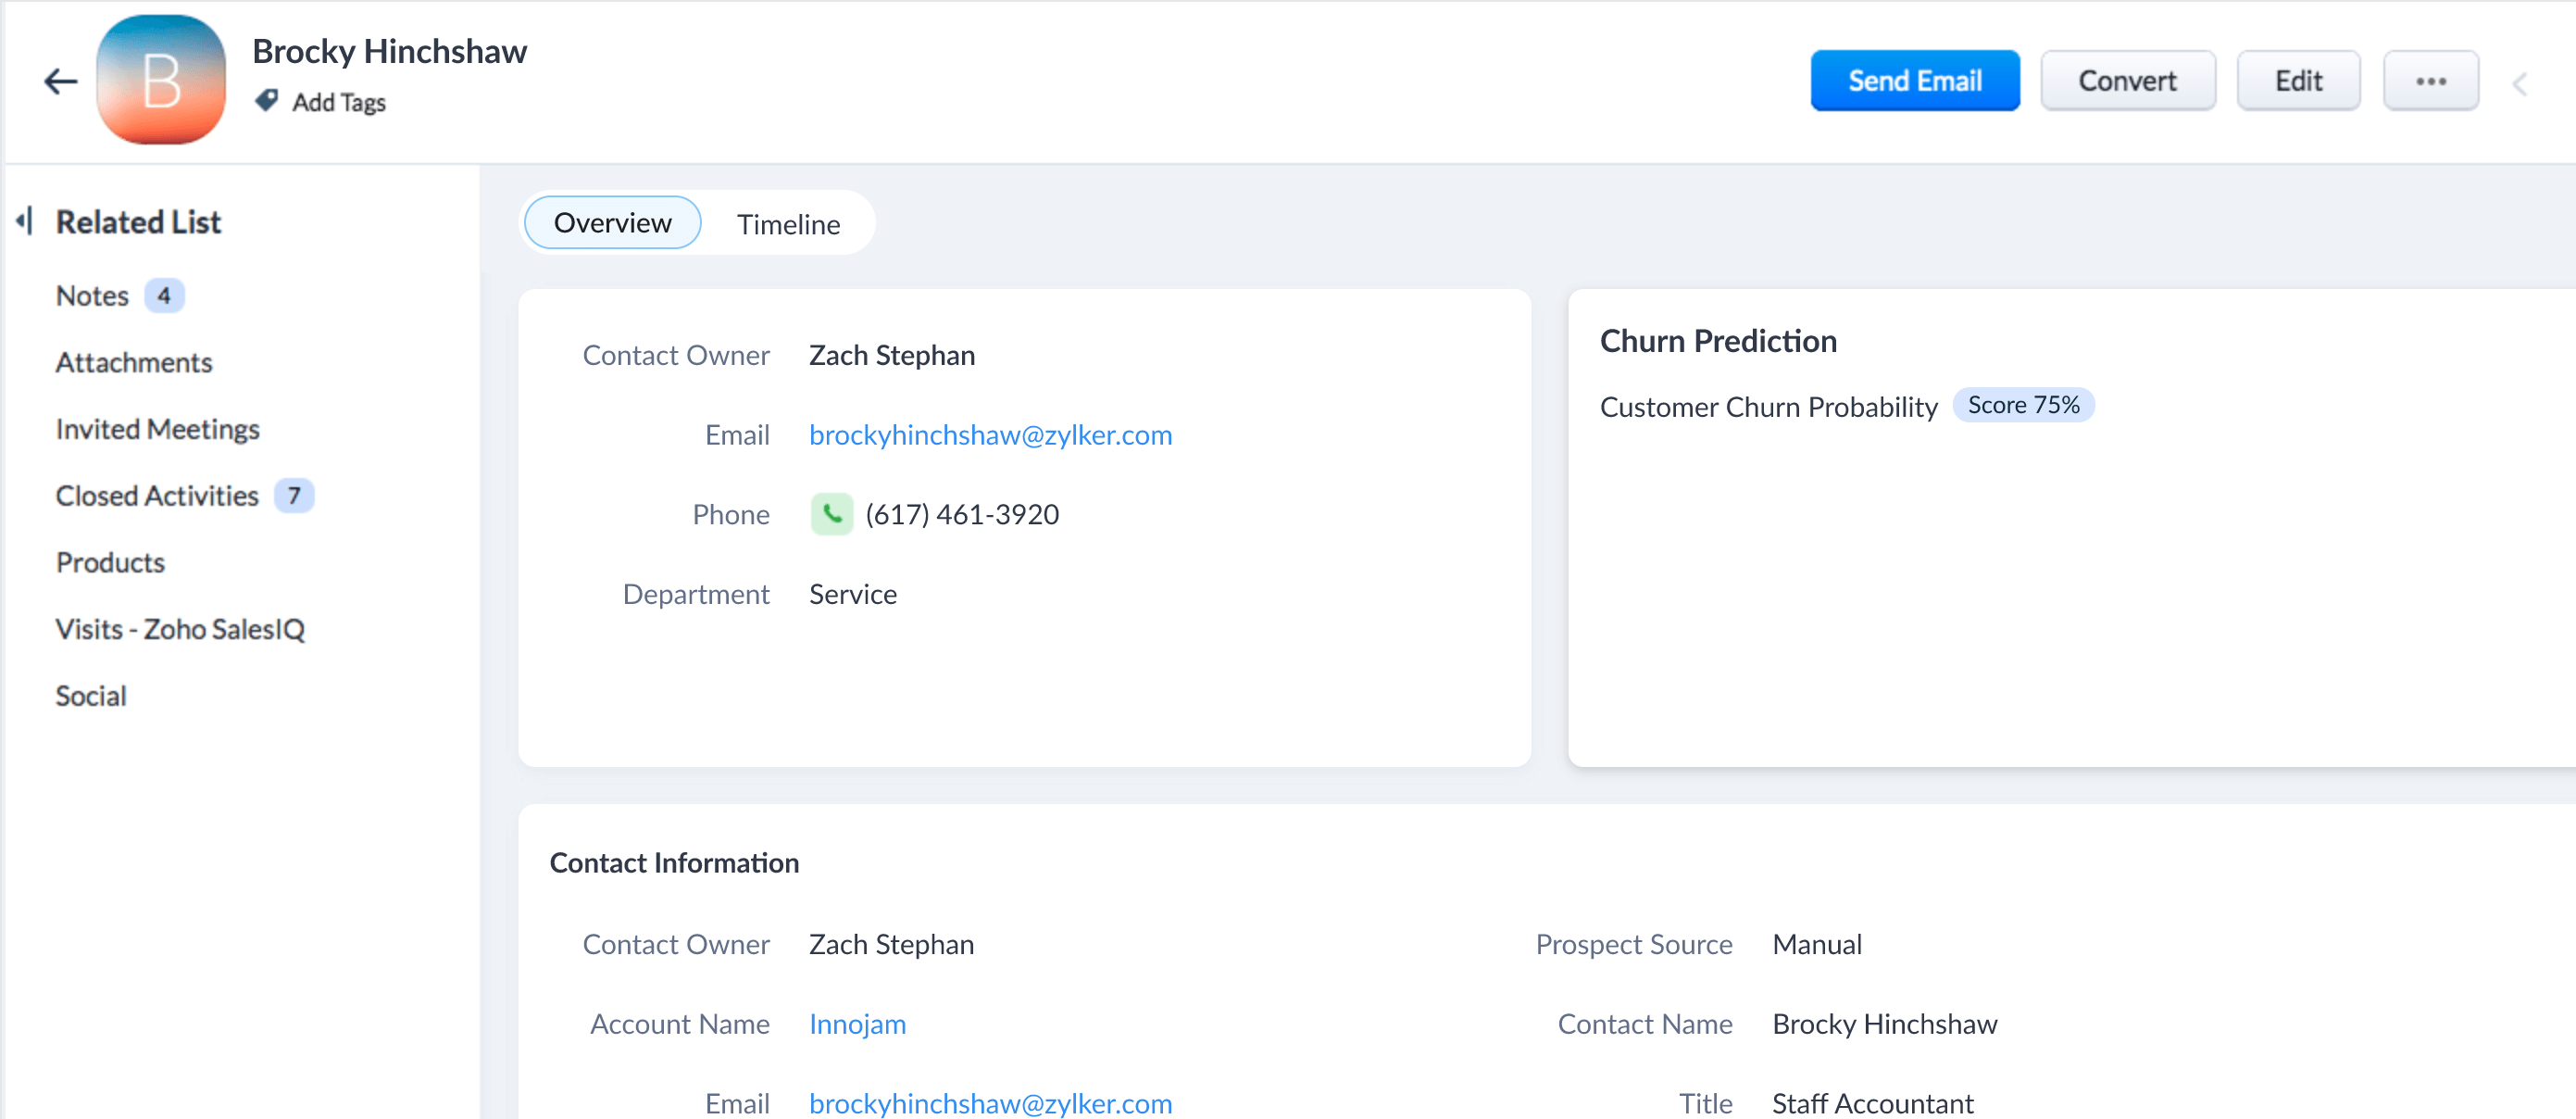This screenshot has height=1119, width=2576.
Task: Open Closed Activities related list
Action: (157, 496)
